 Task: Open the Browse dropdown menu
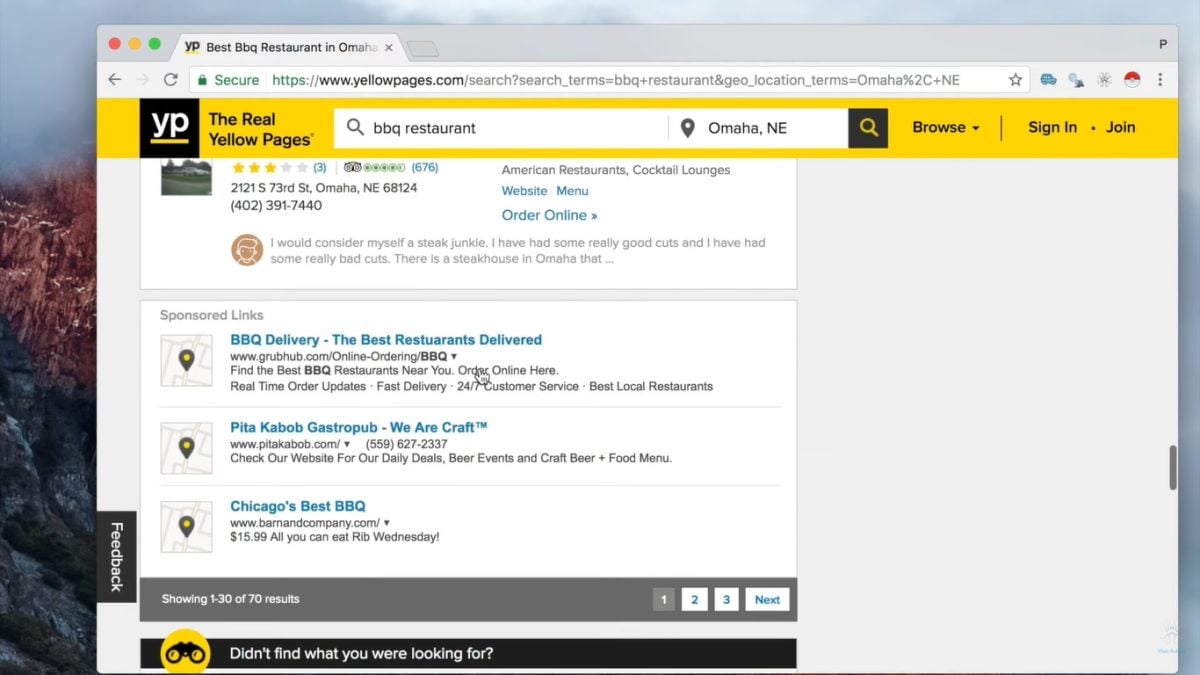point(945,128)
